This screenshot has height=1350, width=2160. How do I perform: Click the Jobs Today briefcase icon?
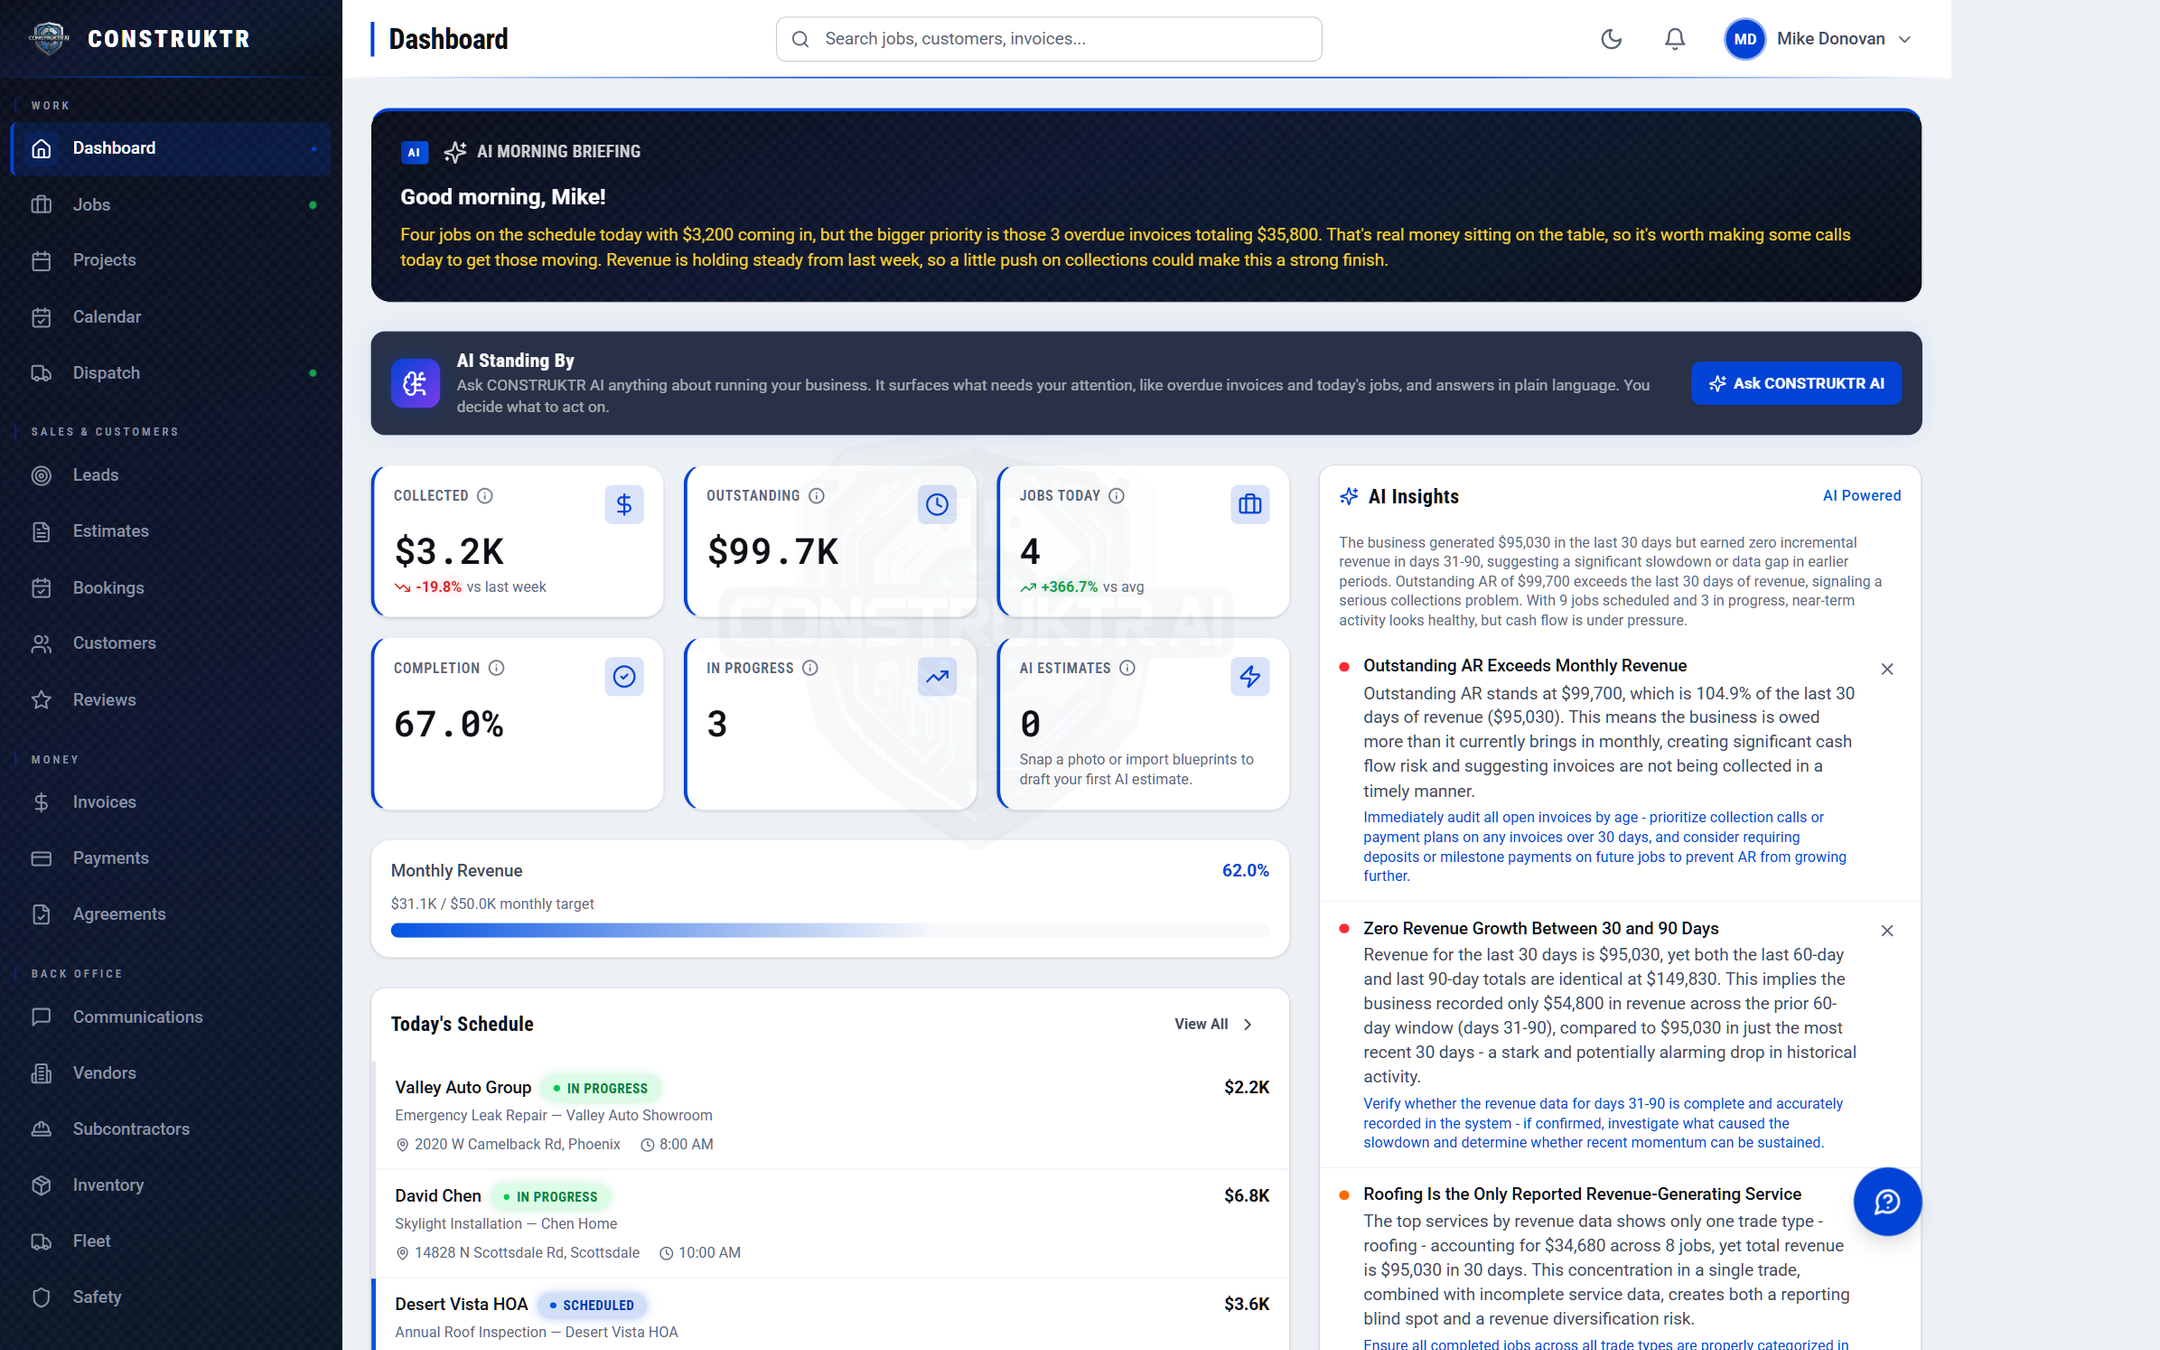1250,505
